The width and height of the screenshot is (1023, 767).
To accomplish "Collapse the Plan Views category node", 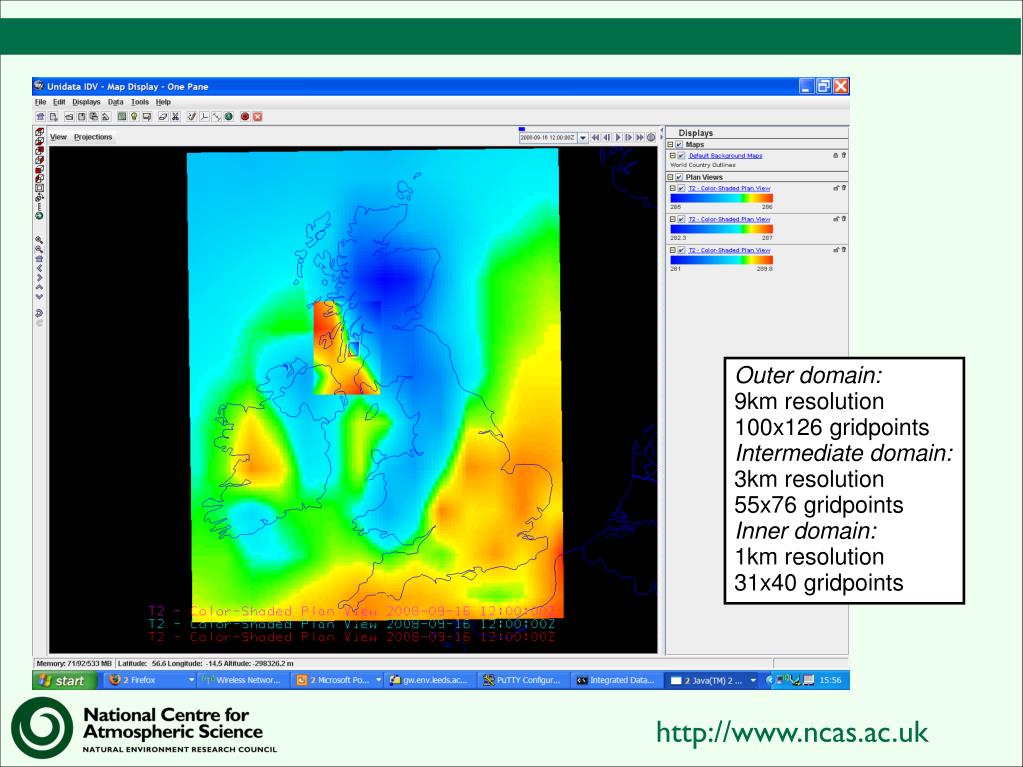I will (x=671, y=177).
